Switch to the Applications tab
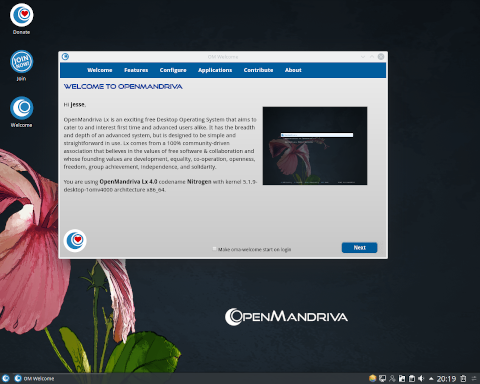 [x=215, y=70]
